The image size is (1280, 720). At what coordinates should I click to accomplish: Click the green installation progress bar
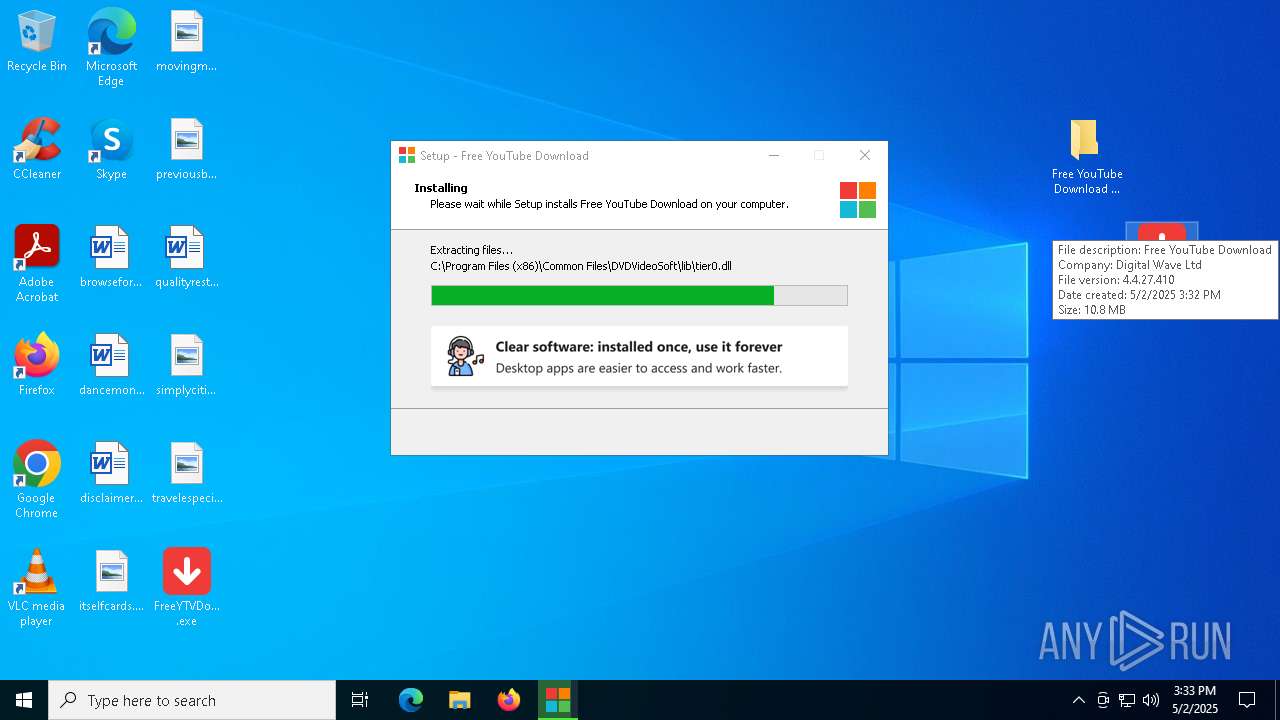coord(639,295)
